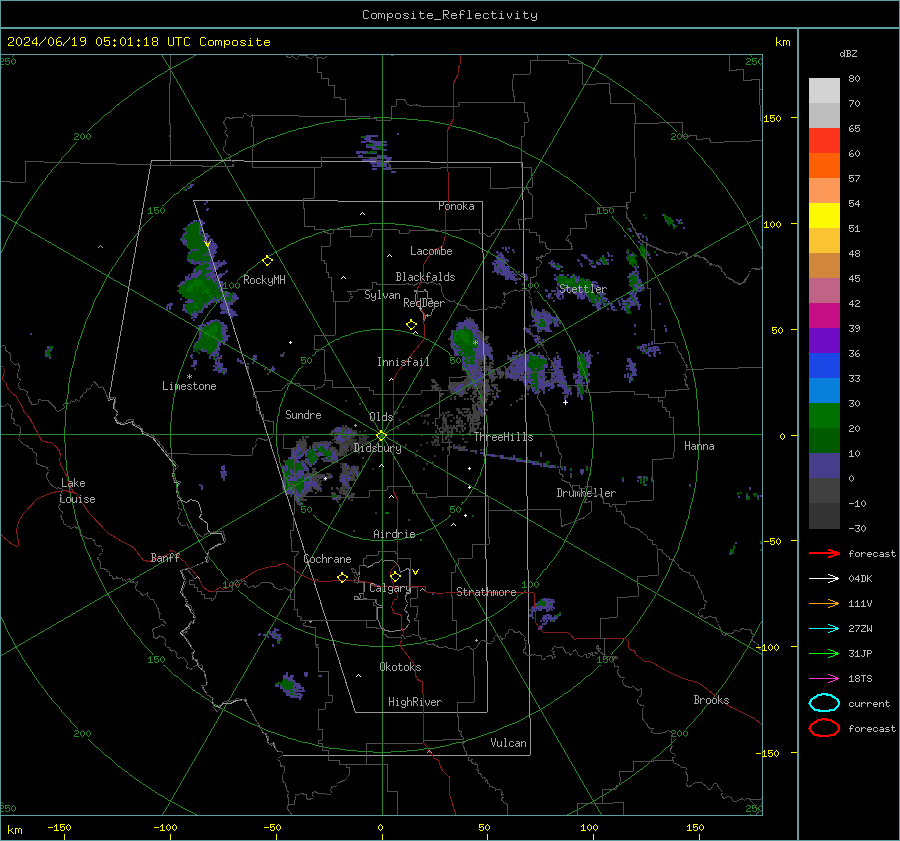Select the 20 dBZ green color swatch
This screenshot has width=900, height=841.
pos(824,416)
